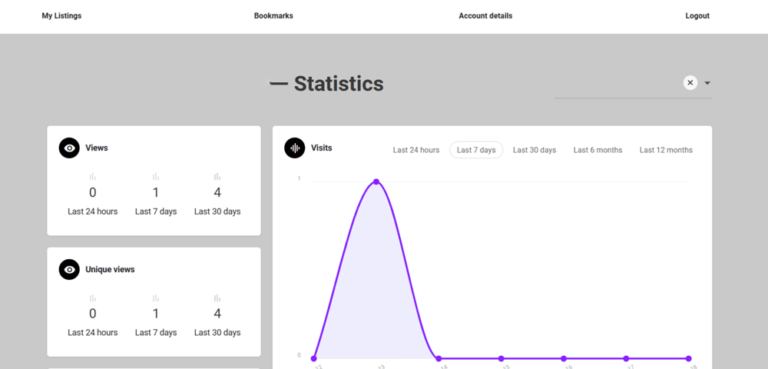Click bar icon above Unique views Last 30 days
Screen dimensions: 768x369
(217, 298)
